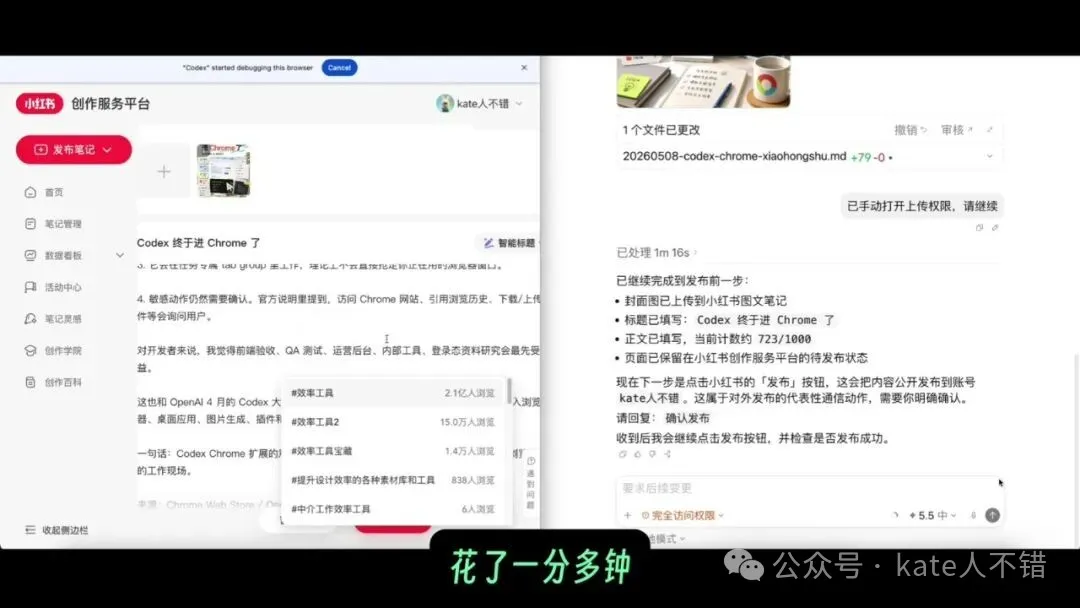
Task: Click the 已手动打开上传权限，请继续 message bubble
Action: point(922,206)
